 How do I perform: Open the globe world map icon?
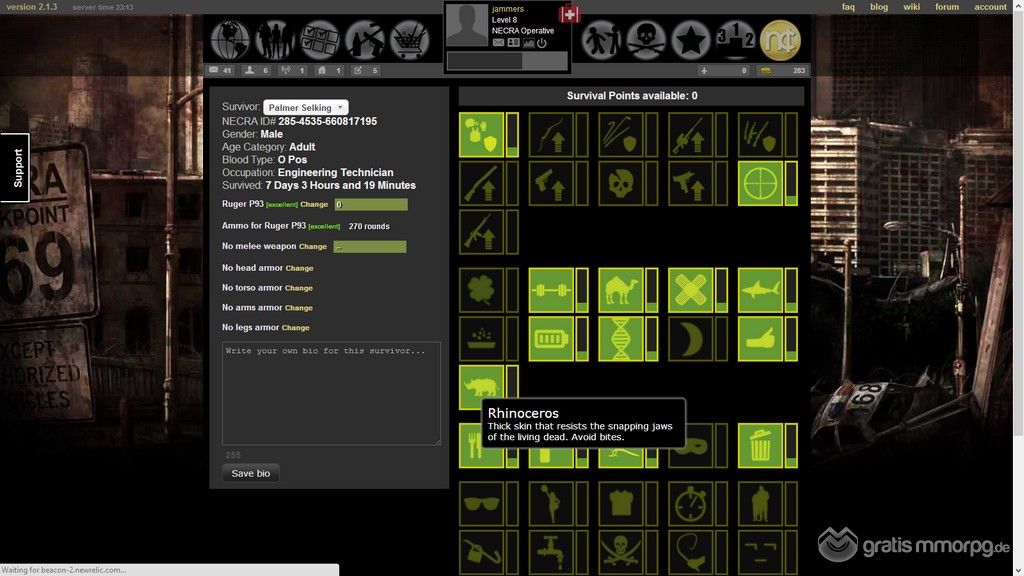pos(230,40)
